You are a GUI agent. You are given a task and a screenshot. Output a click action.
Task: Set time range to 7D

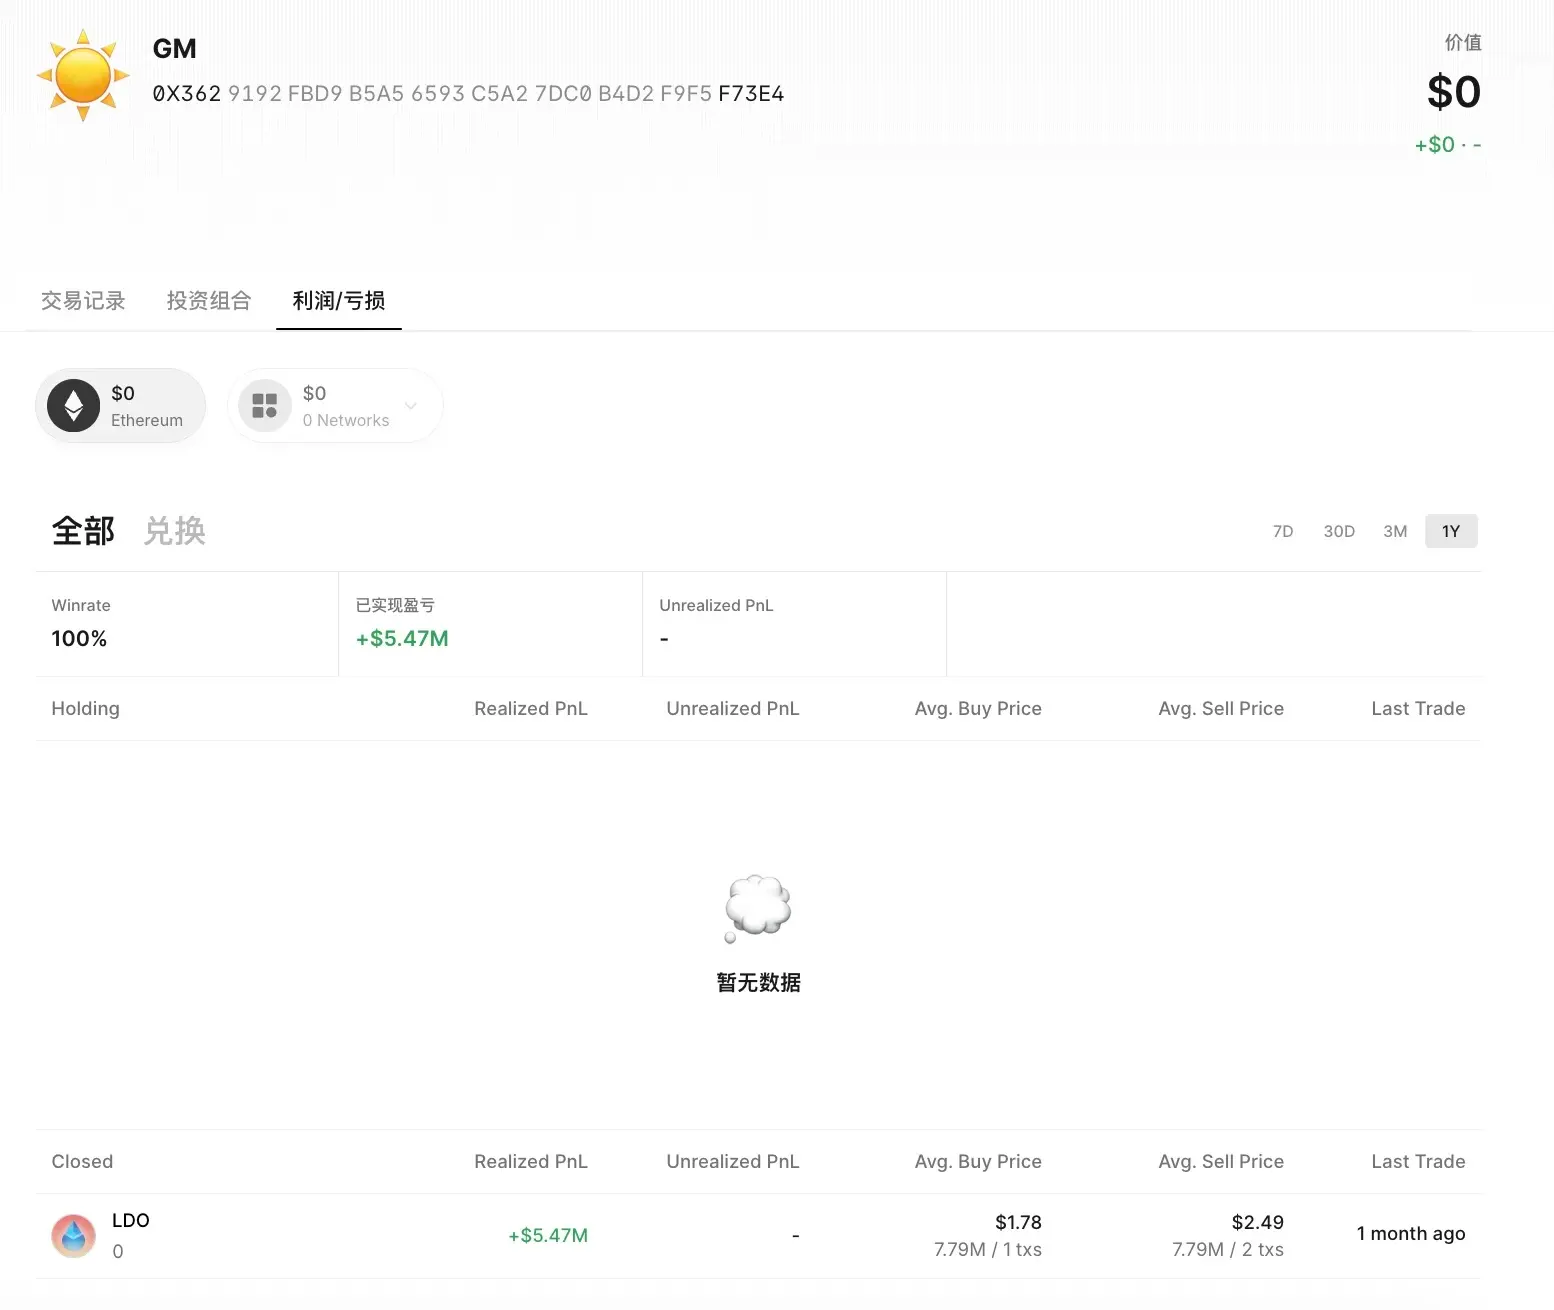pos(1282,532)
